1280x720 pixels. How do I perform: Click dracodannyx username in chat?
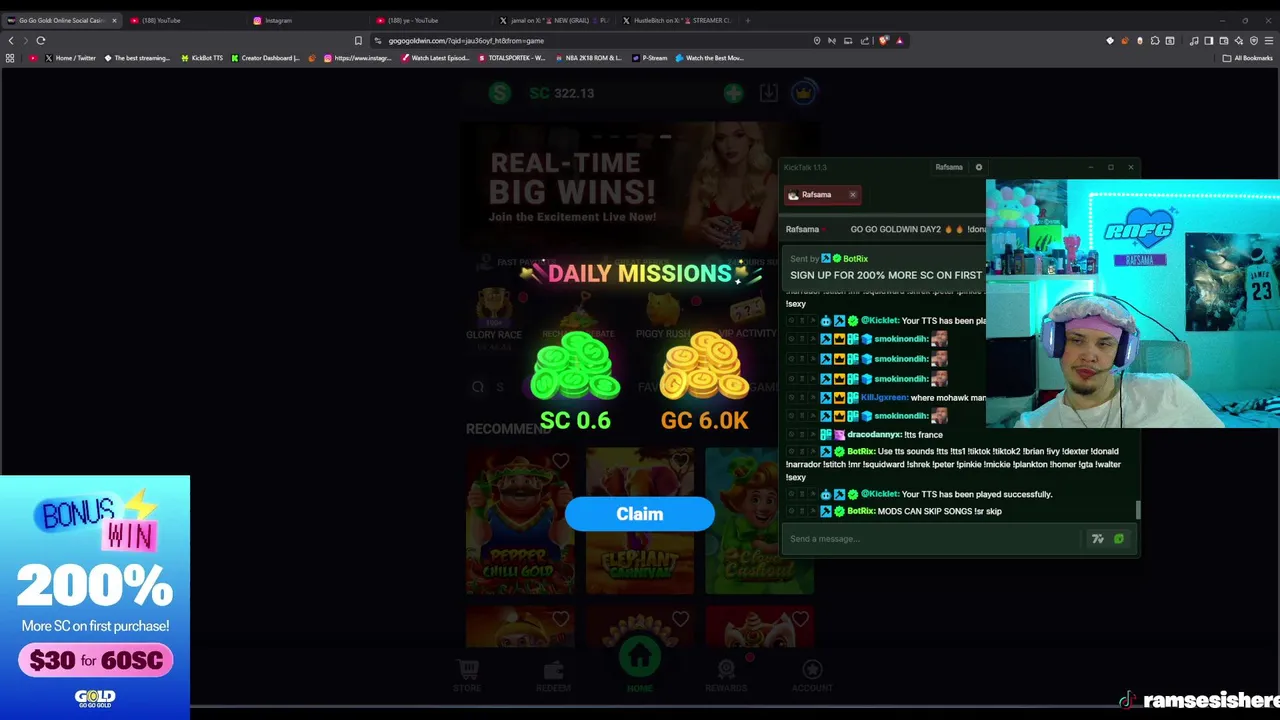pos(873,435)
